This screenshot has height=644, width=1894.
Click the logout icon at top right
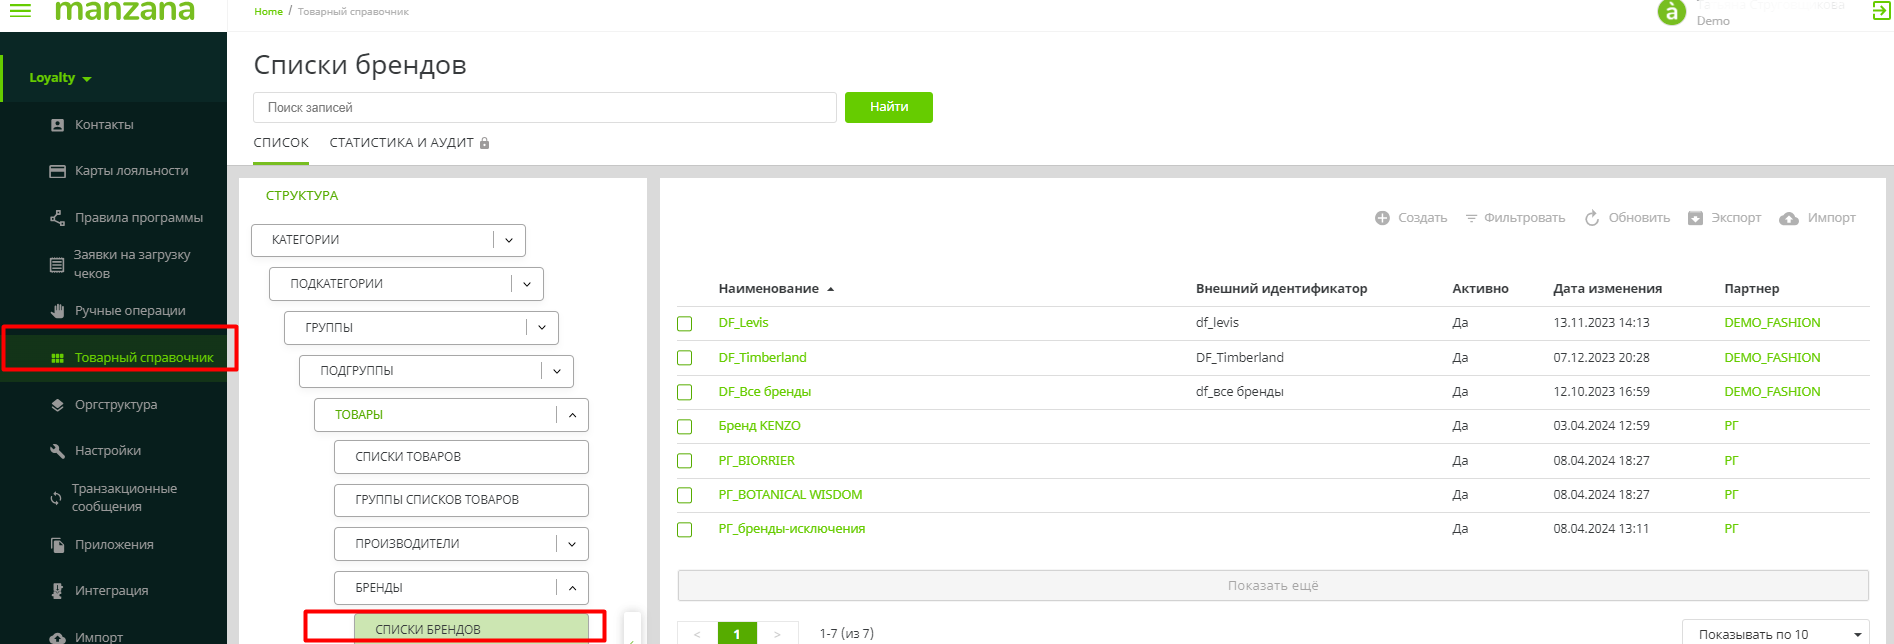click(1880, 11)
